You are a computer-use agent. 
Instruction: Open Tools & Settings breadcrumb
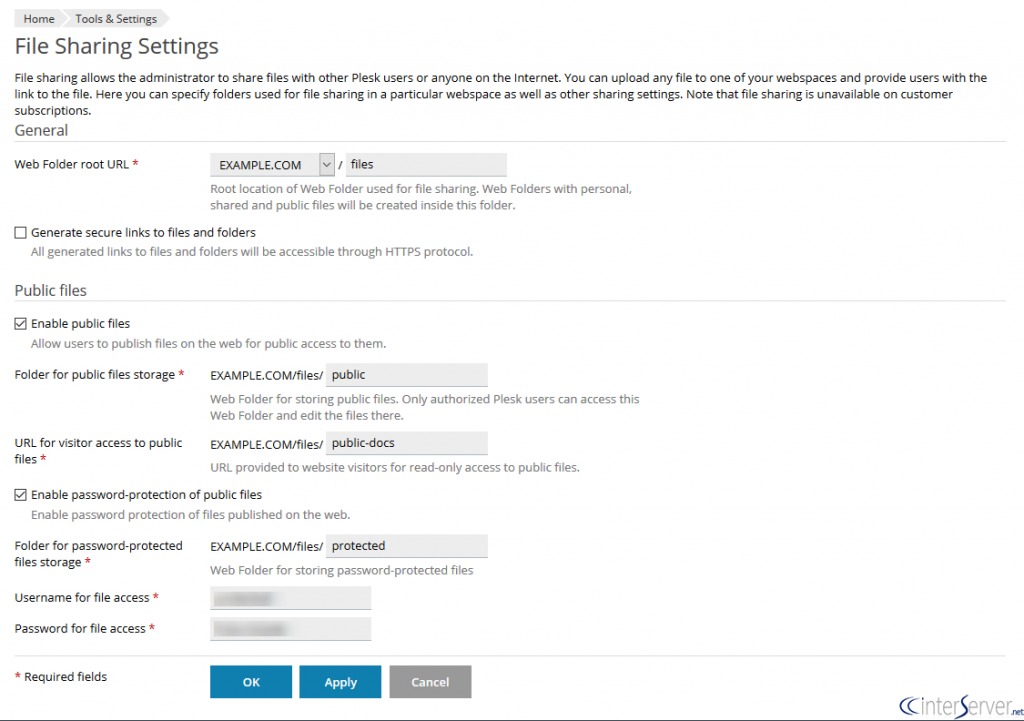116,19
